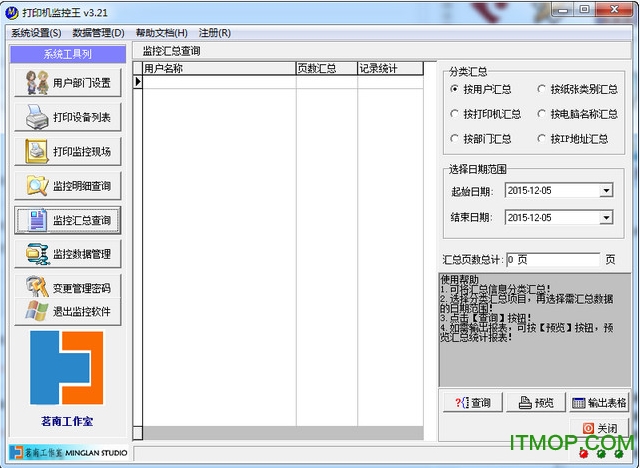Click the 记录统计 column header
This screenshot has height=468, width=640.
coord(391,69)
